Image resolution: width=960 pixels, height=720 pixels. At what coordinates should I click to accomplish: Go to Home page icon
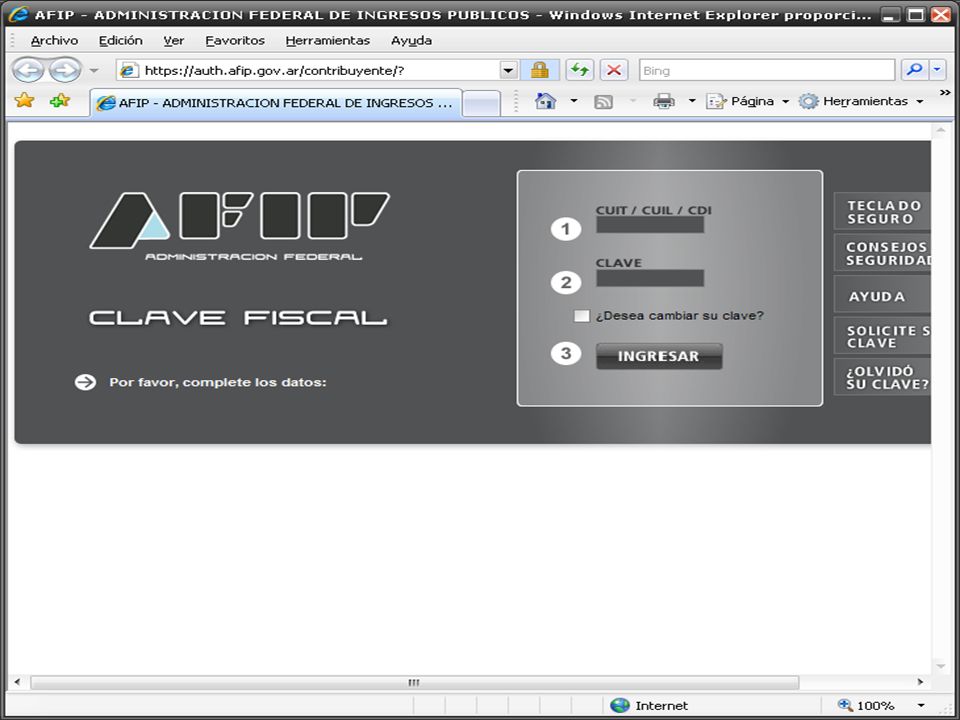(x=546, y=101)
